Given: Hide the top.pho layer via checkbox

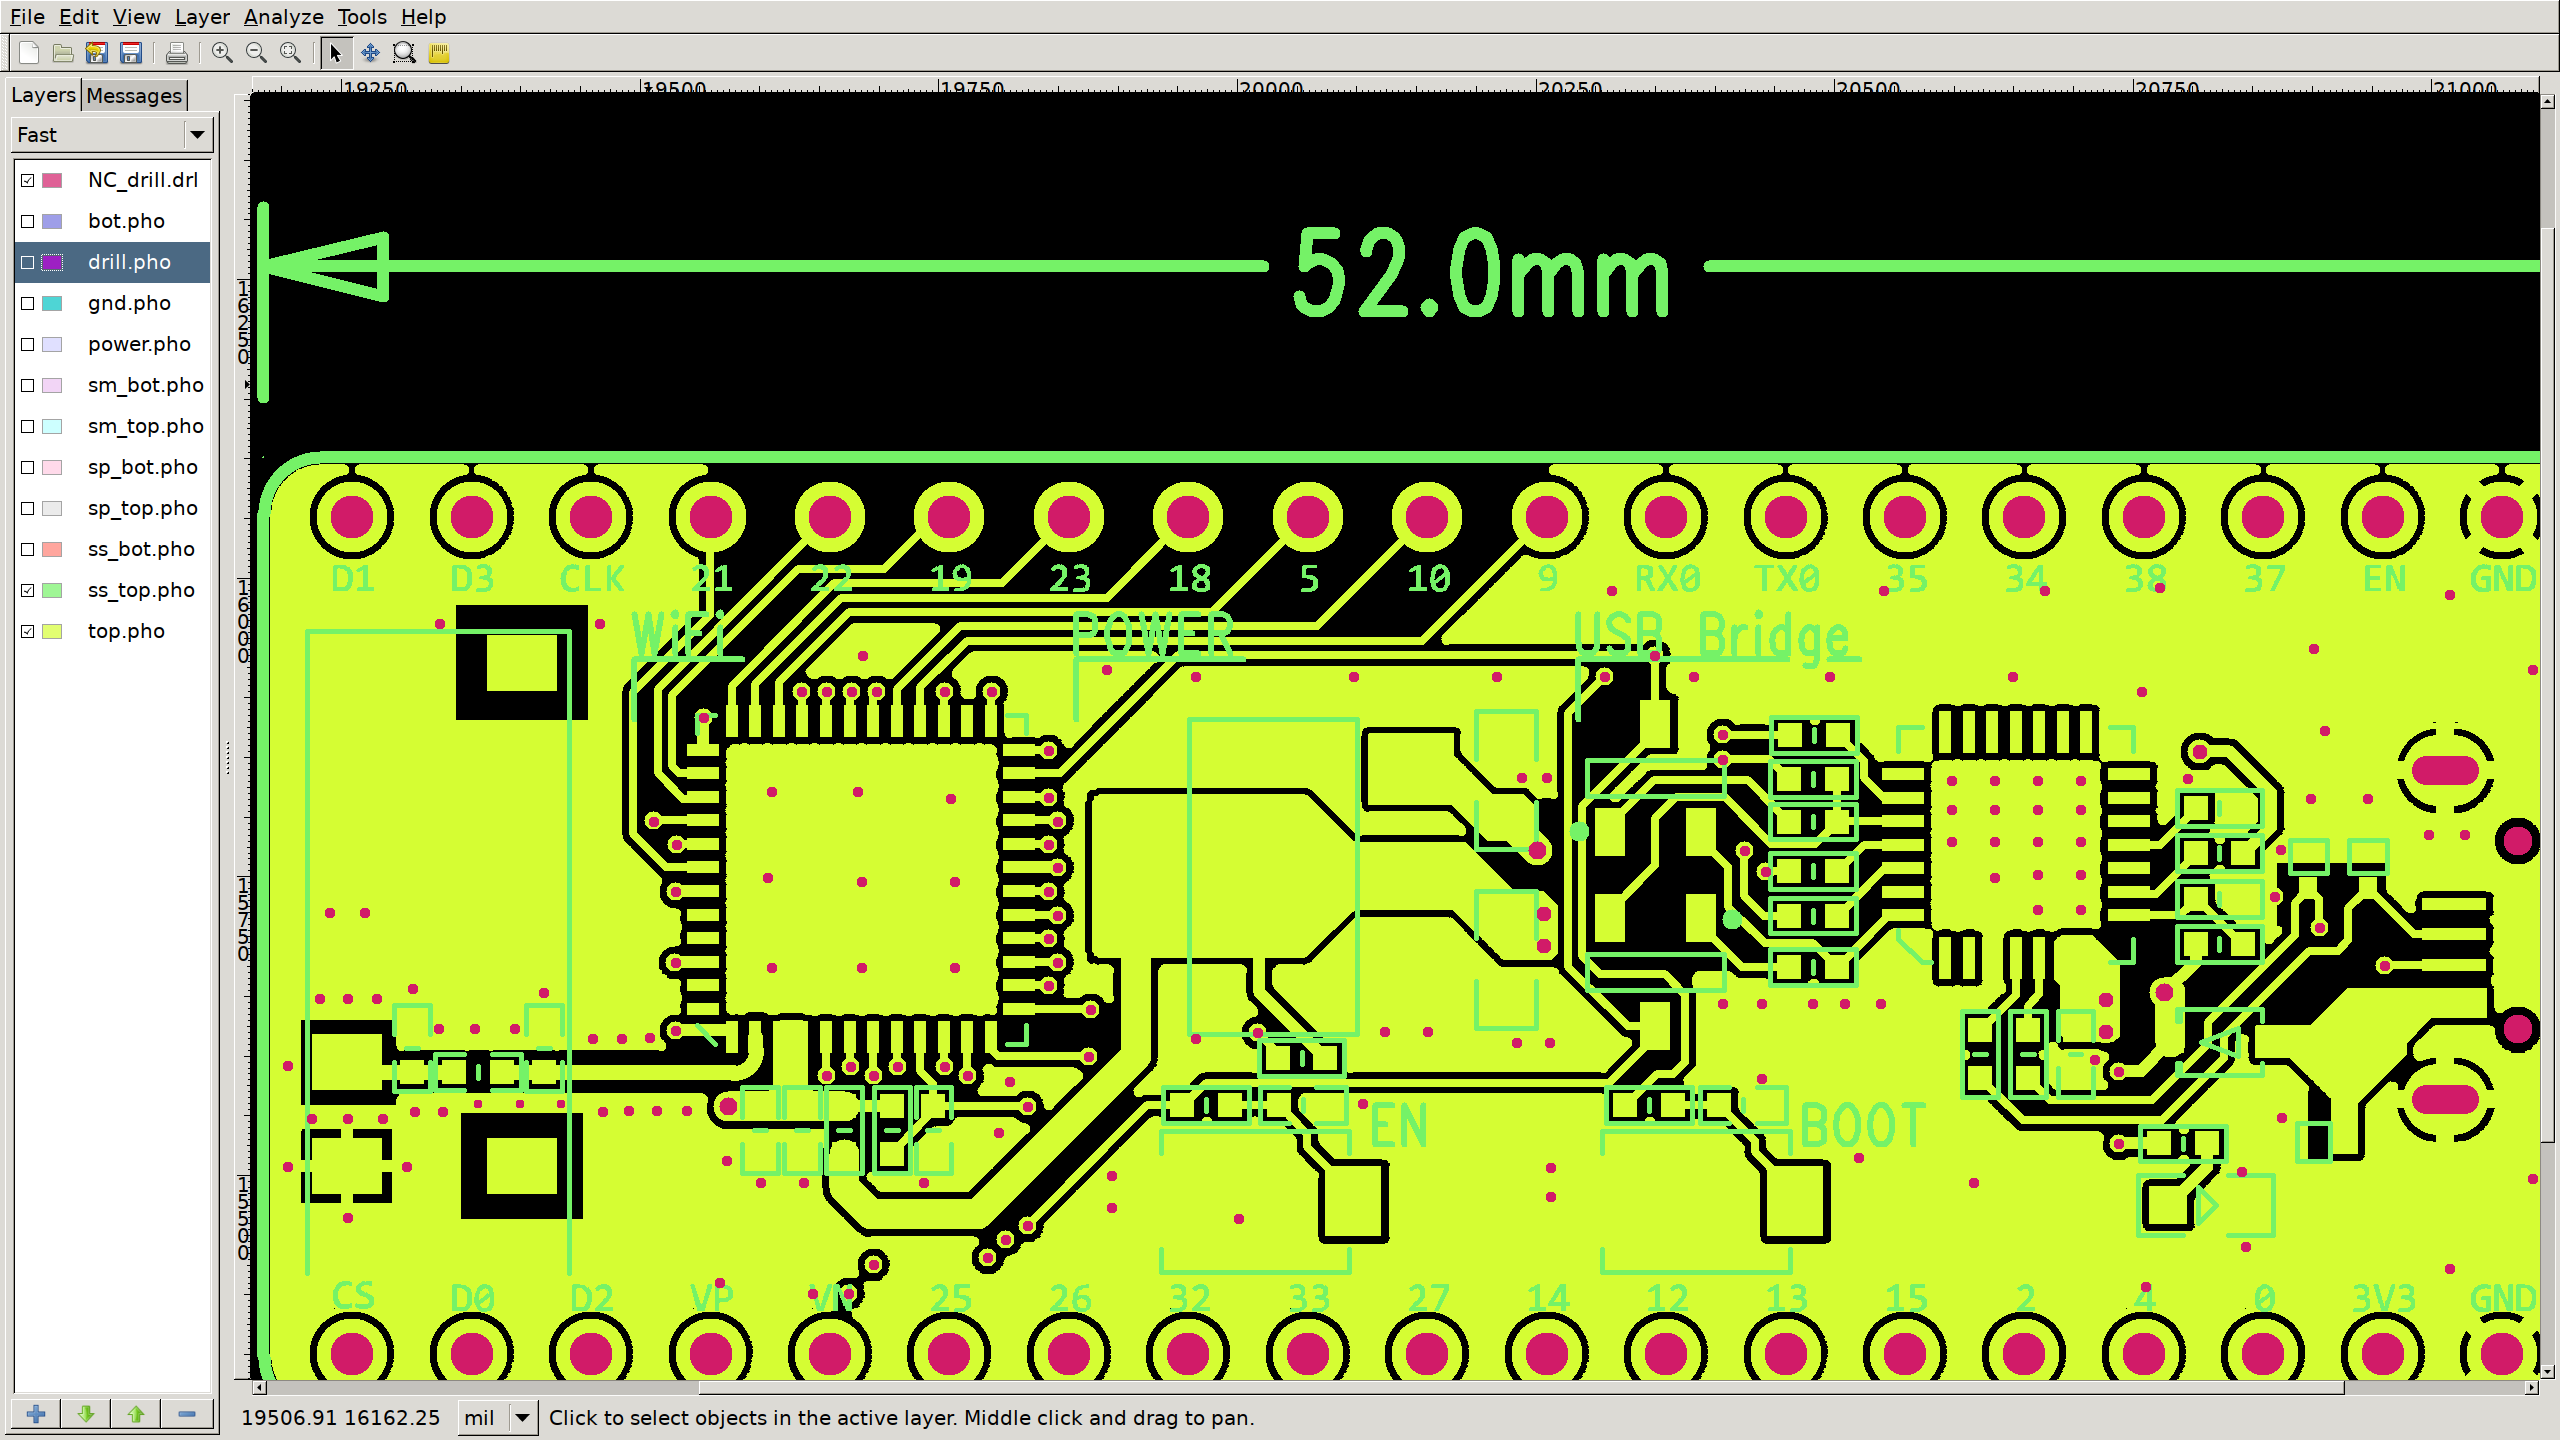Looking at the screenshot, I should (x=28, y=631).
